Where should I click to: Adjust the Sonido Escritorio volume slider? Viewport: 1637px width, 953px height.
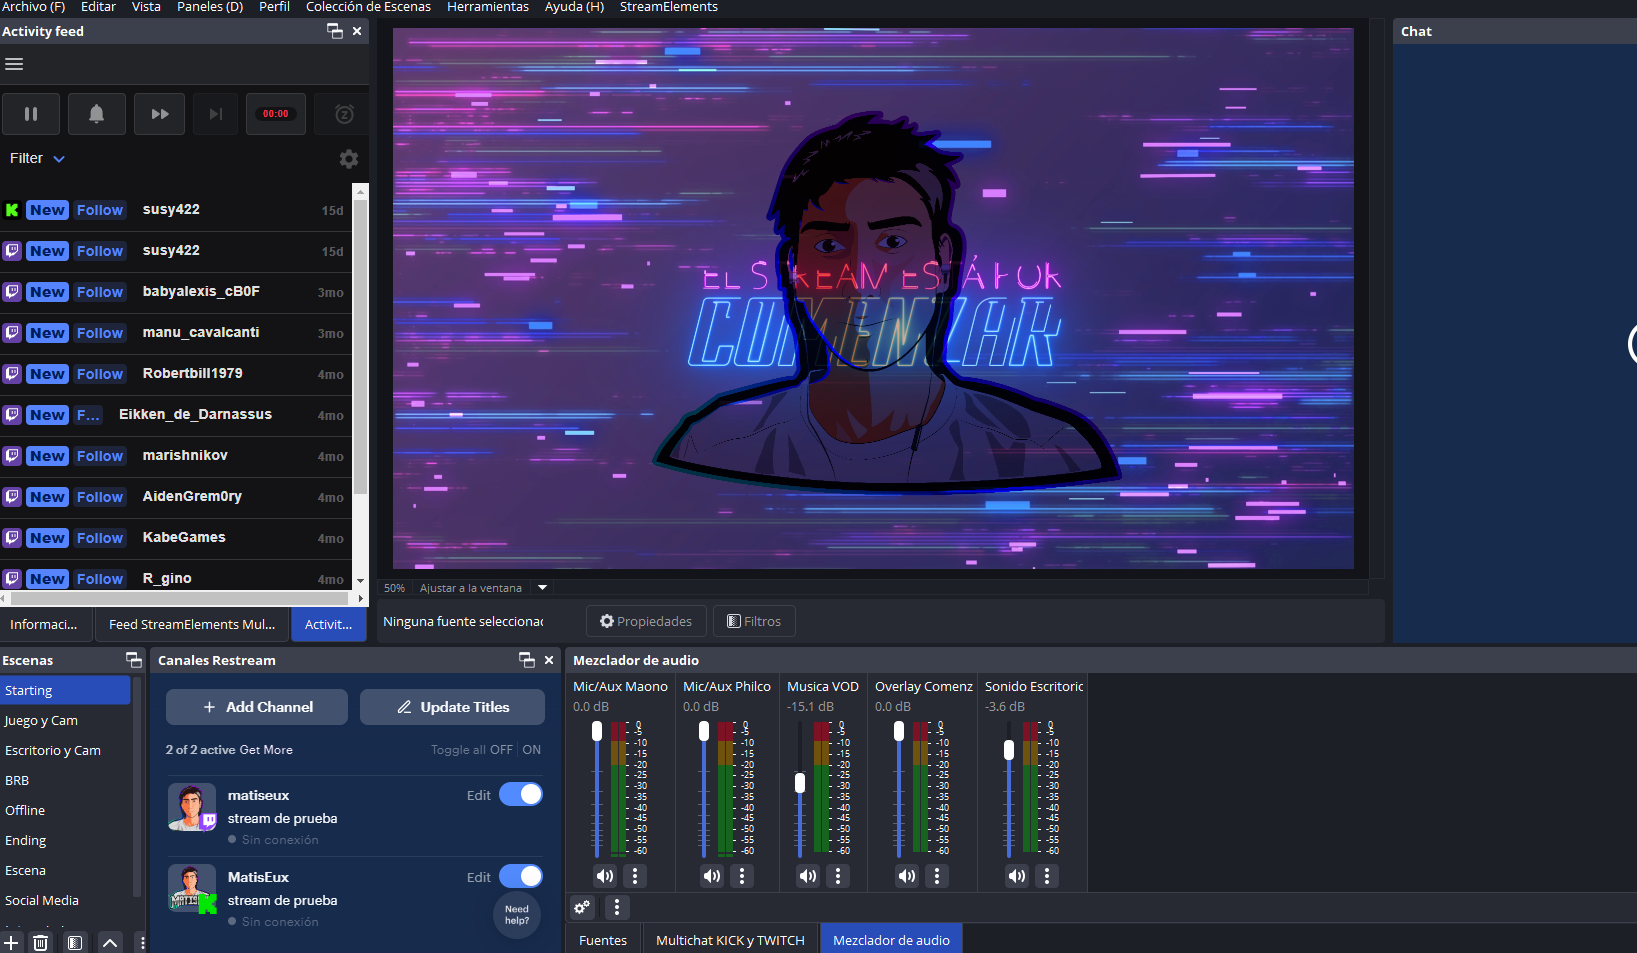[x=1009, y=750]
